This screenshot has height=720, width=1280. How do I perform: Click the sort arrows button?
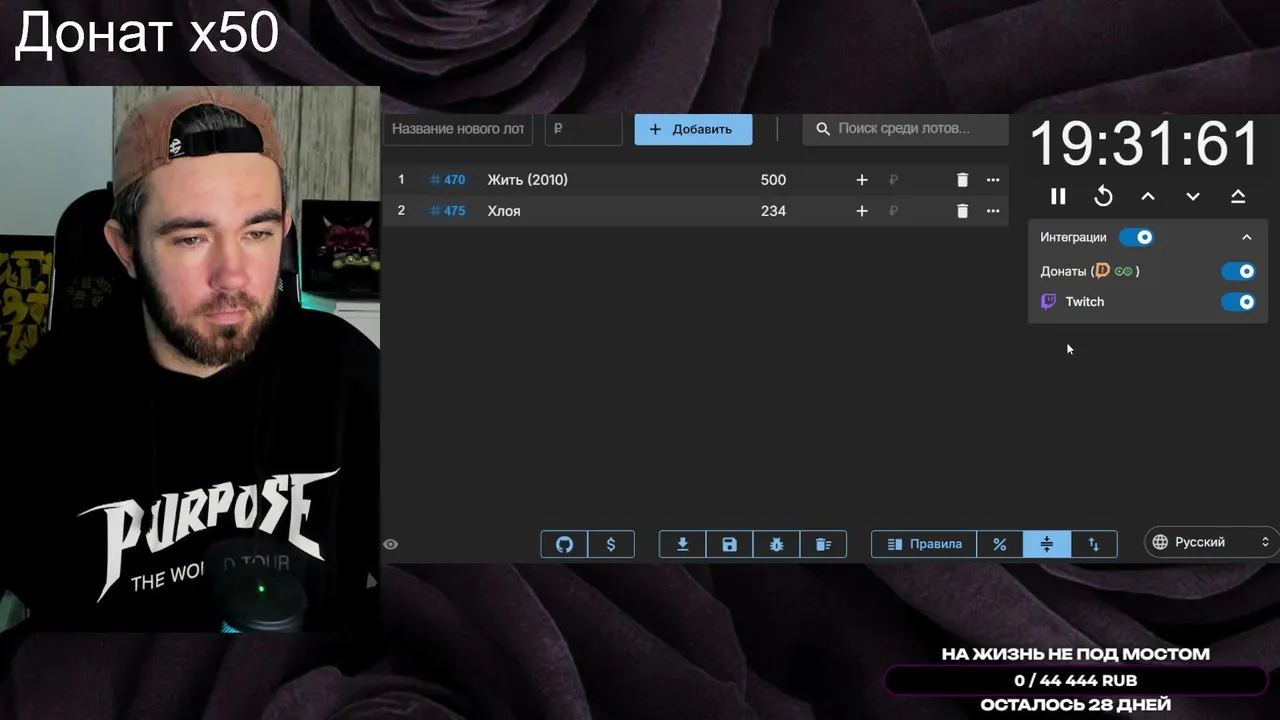pyautogui.click(x=1094, y=544)
